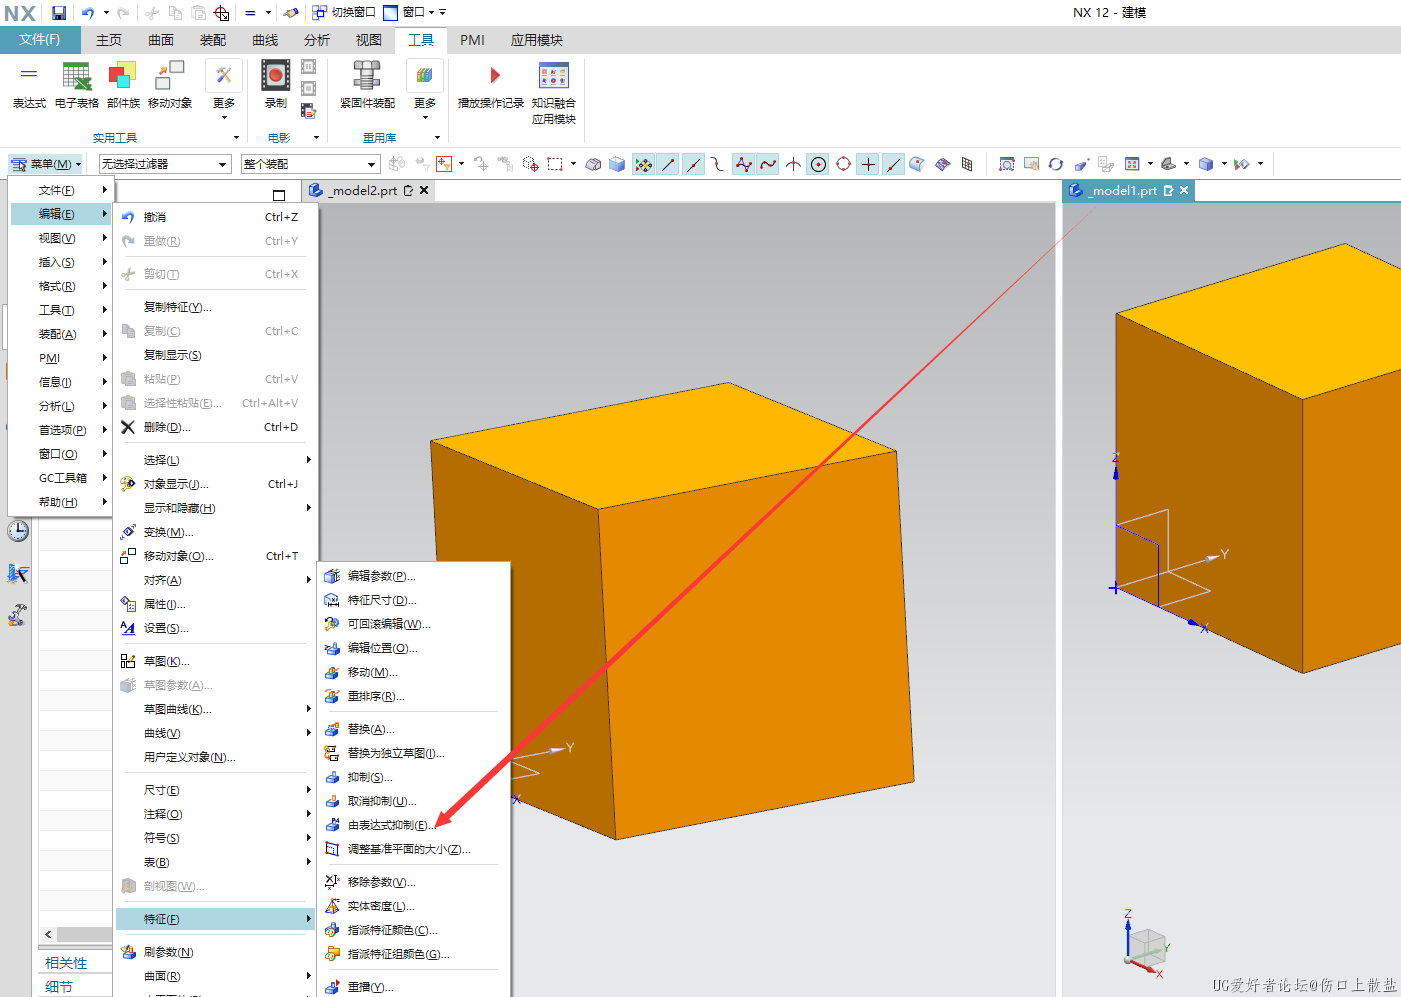Select the 移动对象 ribbon tool

[170, 85]
